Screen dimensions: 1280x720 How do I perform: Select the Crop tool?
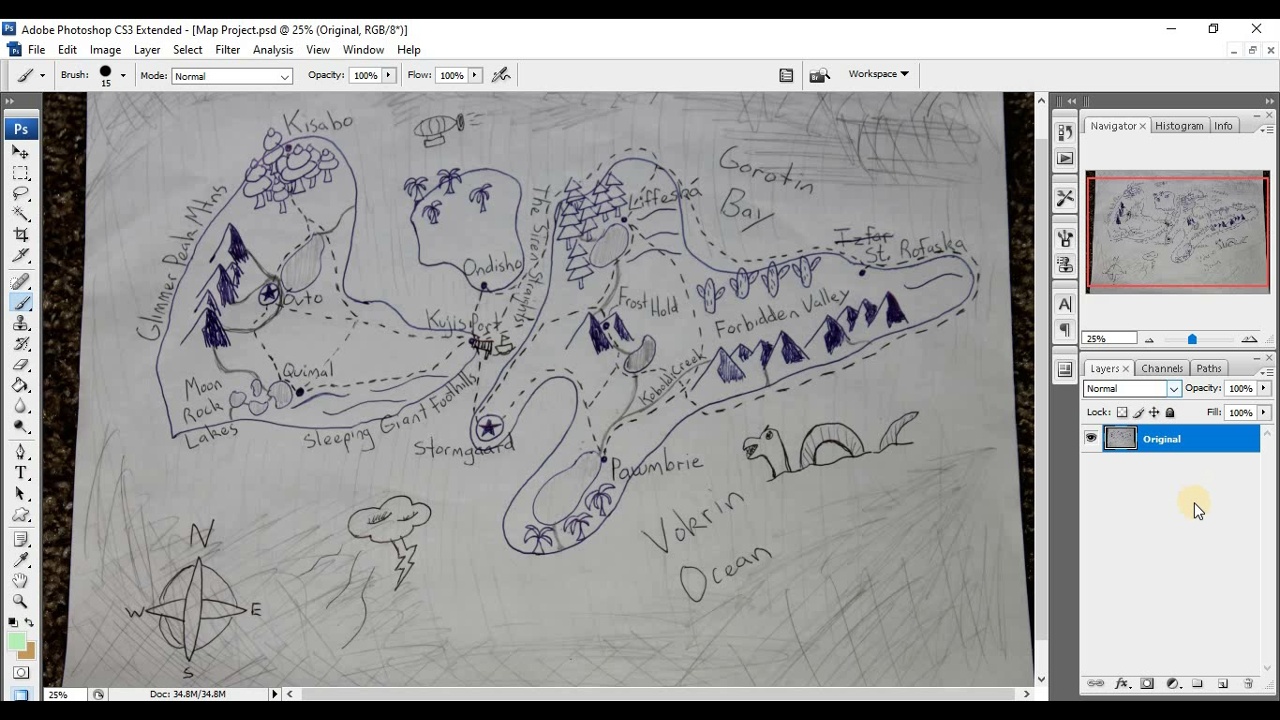21,234
